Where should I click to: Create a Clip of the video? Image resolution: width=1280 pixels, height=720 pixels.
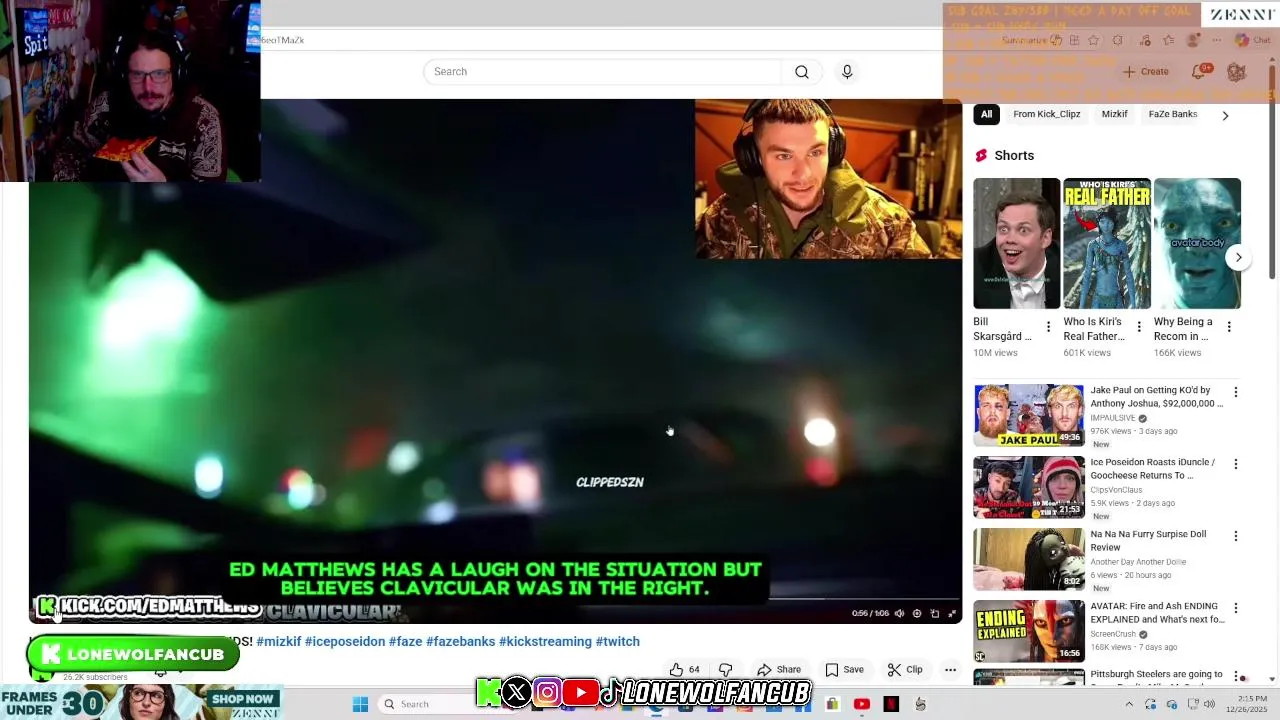905,670
